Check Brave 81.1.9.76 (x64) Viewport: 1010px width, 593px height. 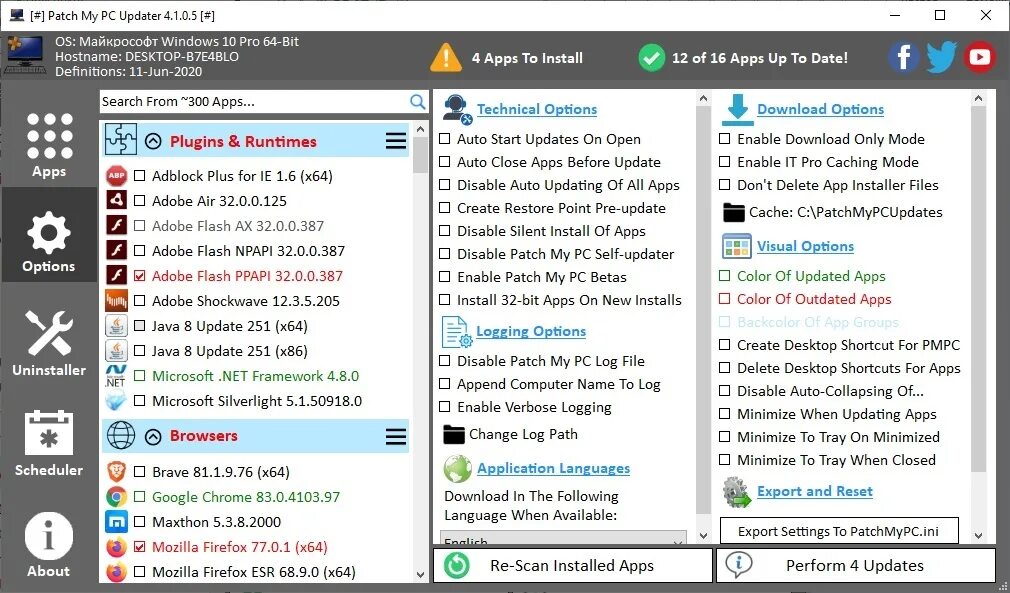tap(139, 472)
